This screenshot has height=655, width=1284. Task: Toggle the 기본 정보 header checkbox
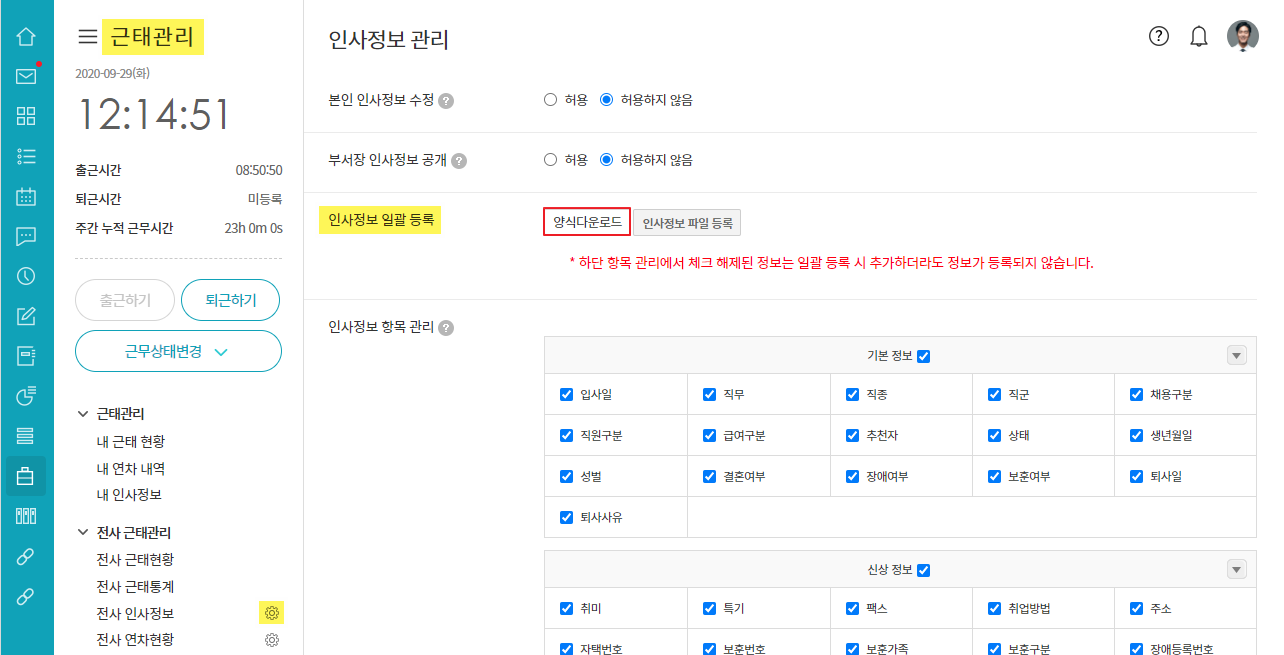point(923,356)
